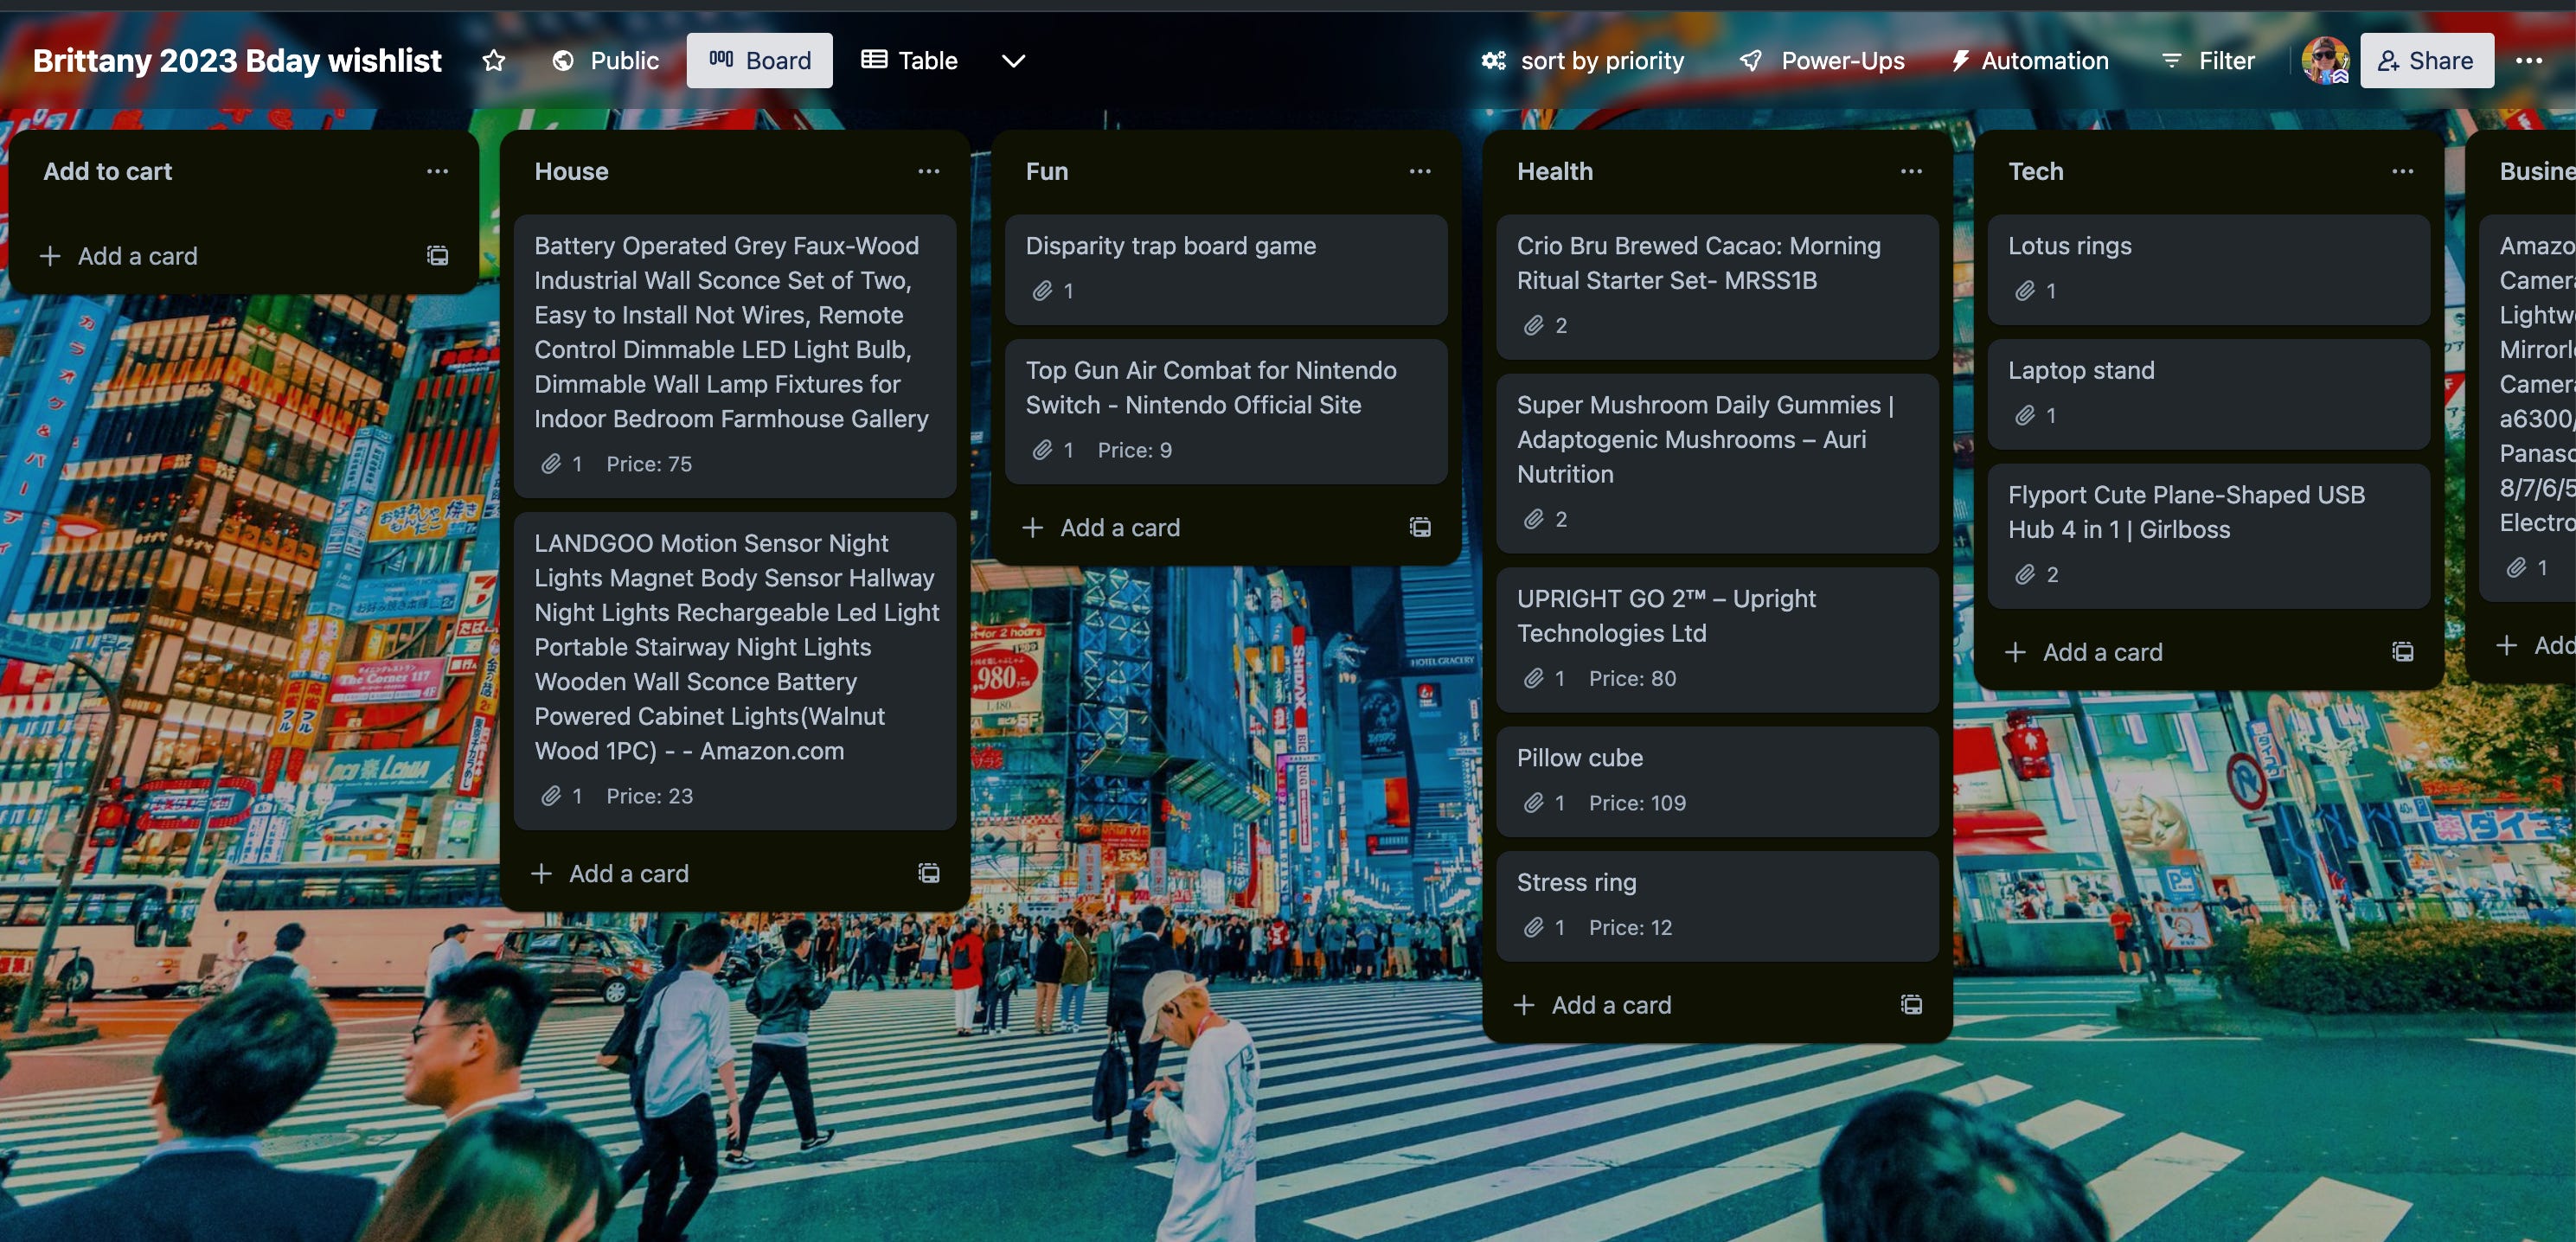2576x1242 pixels.
Task: Click the member avatar in header
Action: coord(2324,61)
